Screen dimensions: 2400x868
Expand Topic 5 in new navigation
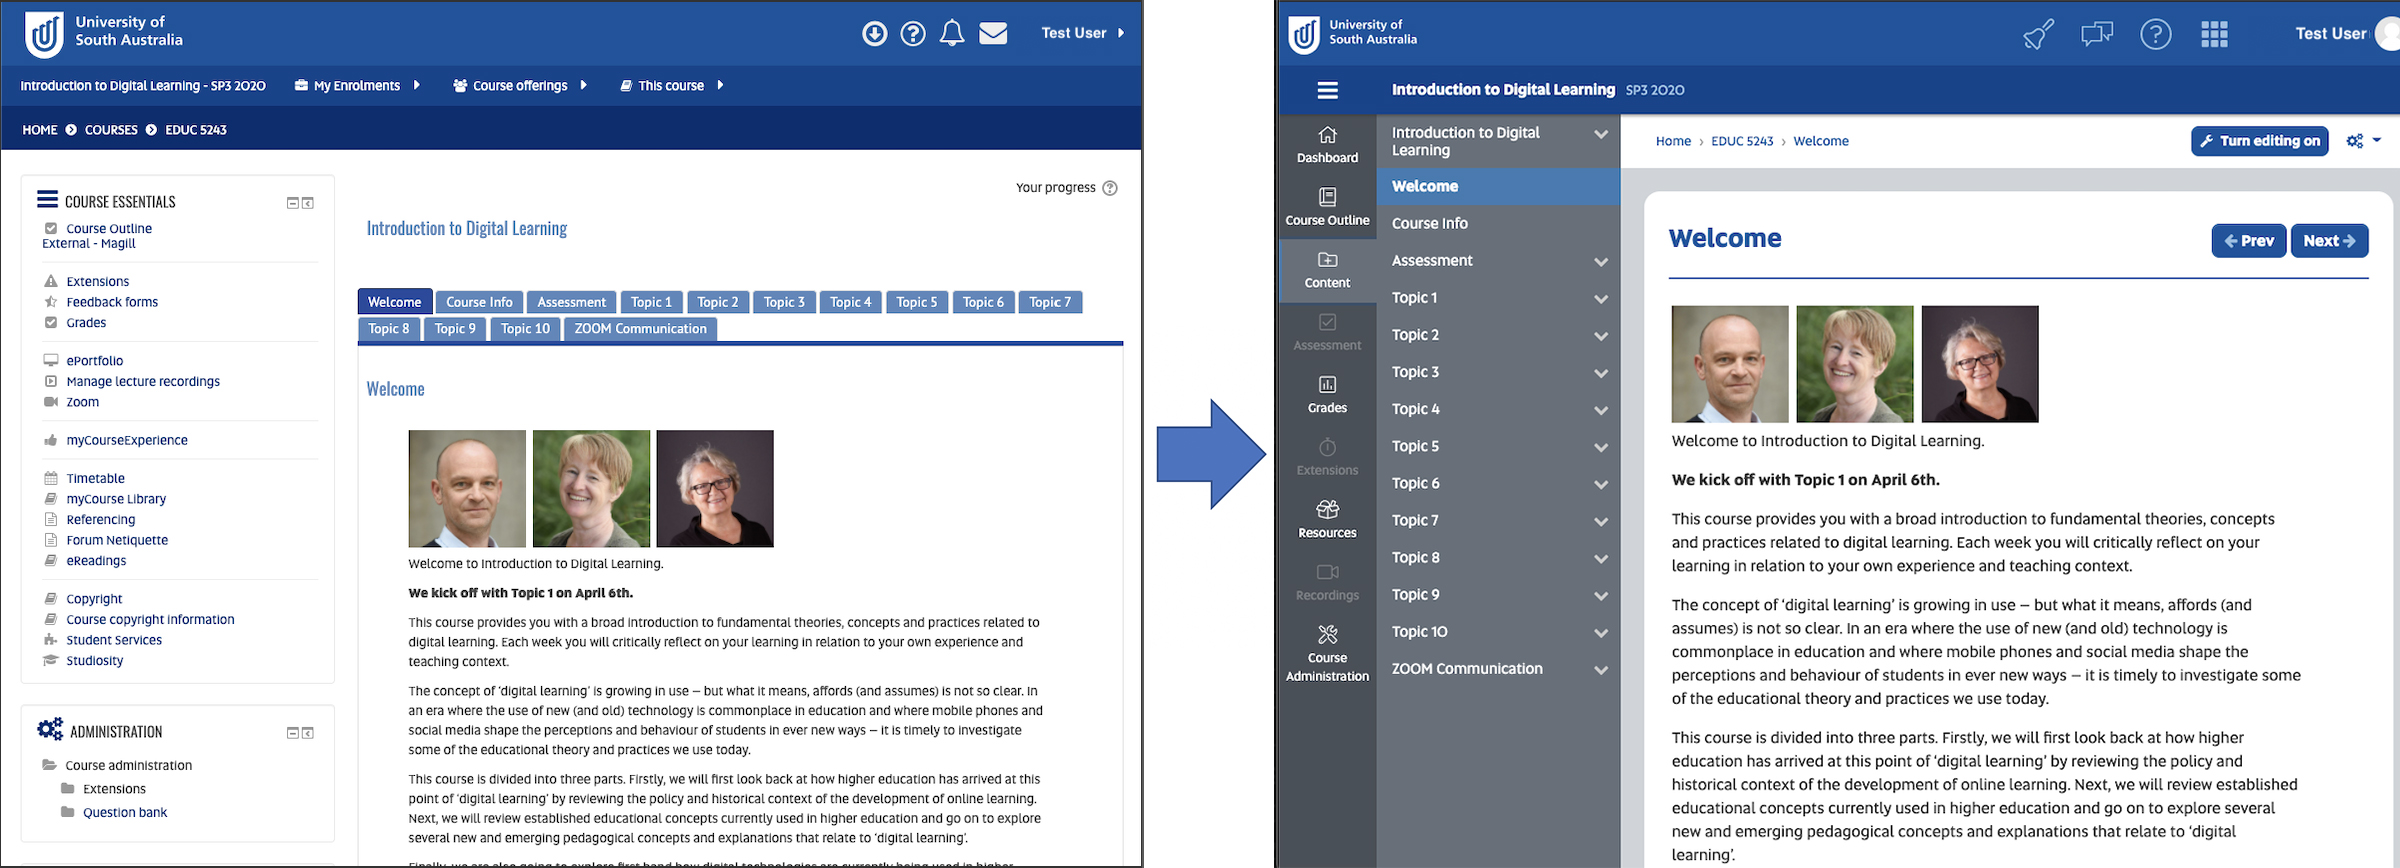1601,448
